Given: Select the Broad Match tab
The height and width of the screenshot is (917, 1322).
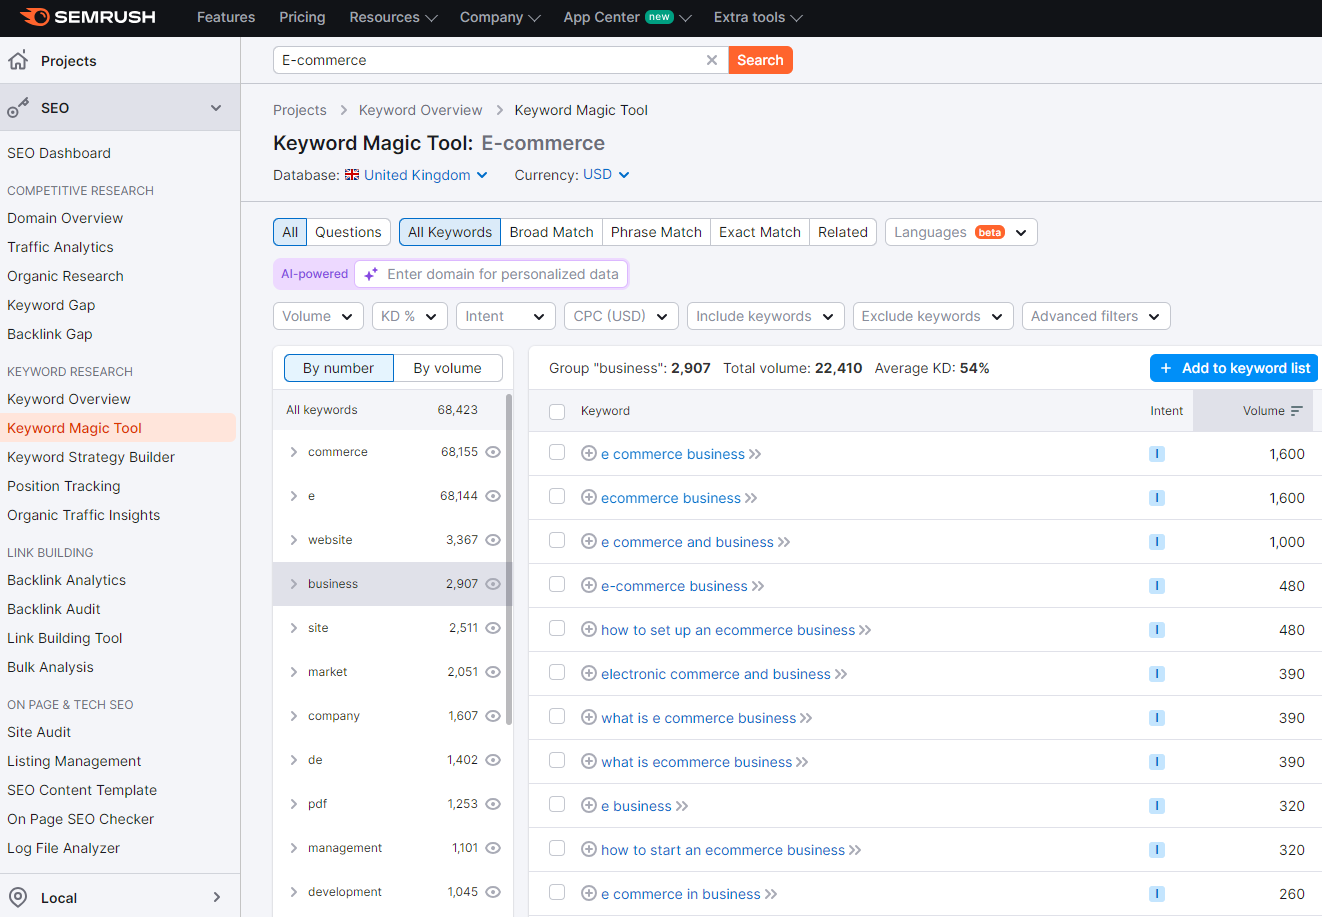Looking at the screenshot, I should pyautogui.click(x=551, y=232).
